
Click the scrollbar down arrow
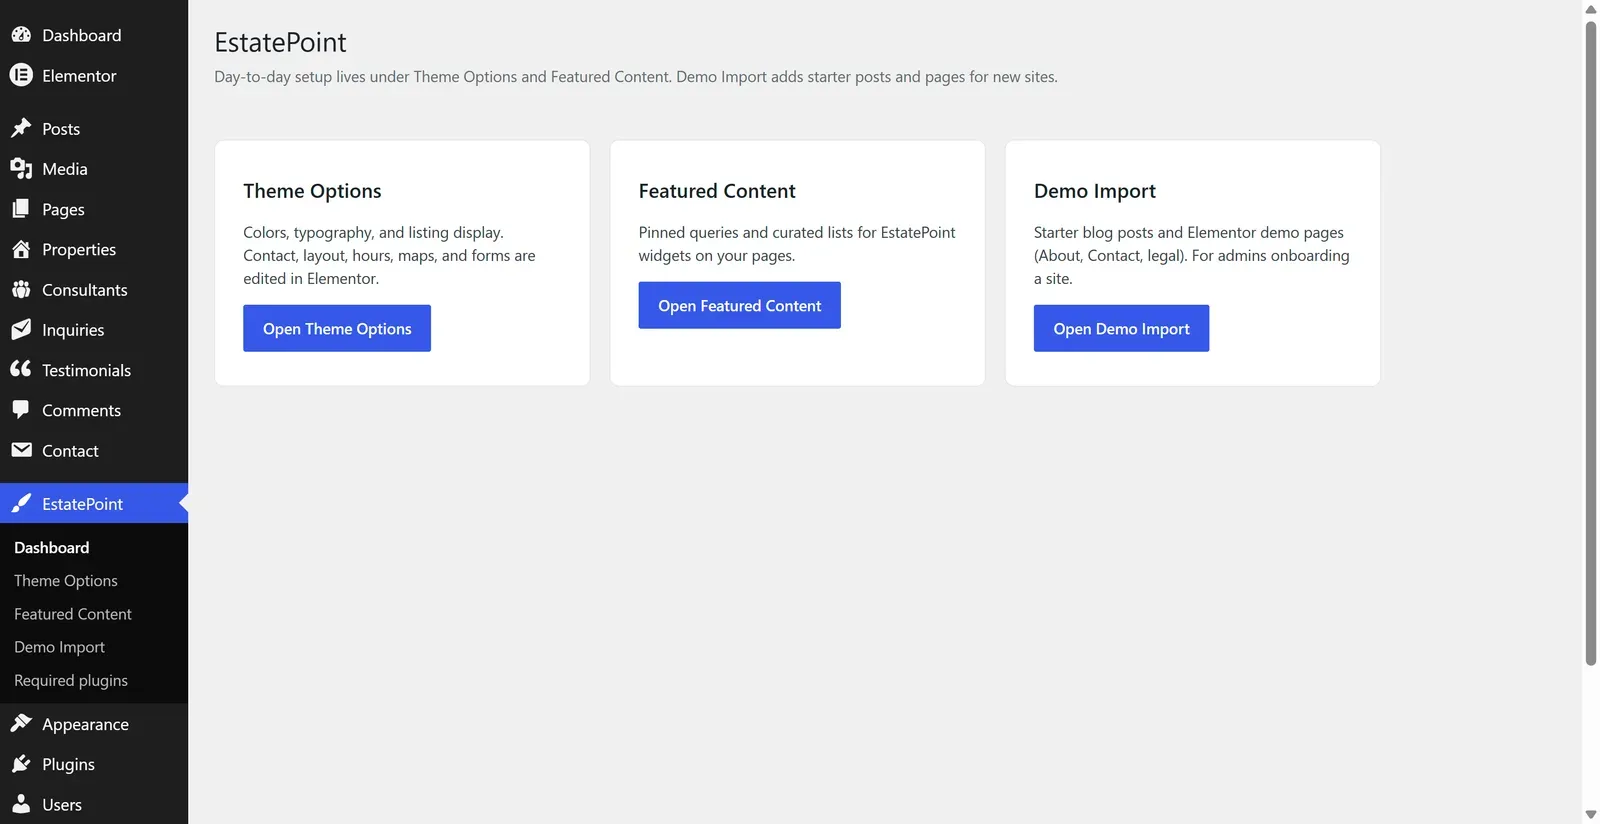(1591, 814)
